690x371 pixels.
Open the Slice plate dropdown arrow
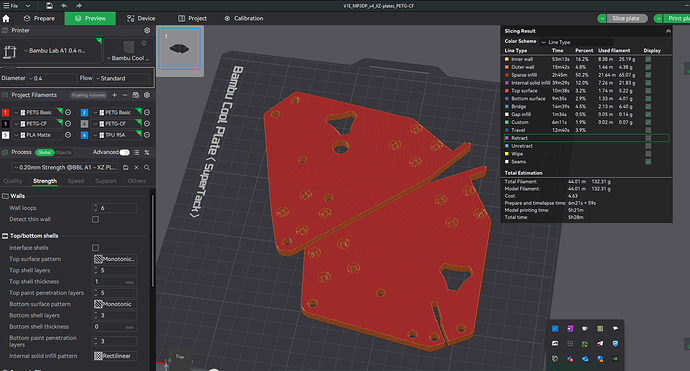click(x=602, y=18)
